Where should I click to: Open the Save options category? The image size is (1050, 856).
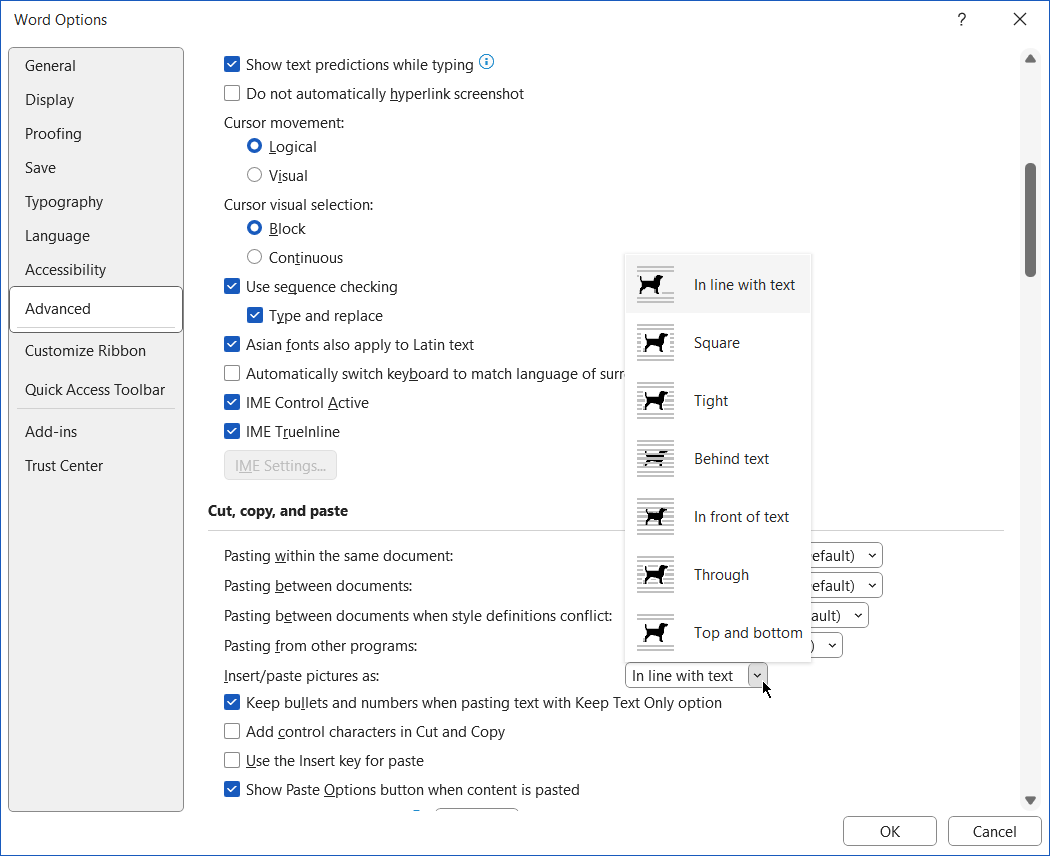point(96,167)
